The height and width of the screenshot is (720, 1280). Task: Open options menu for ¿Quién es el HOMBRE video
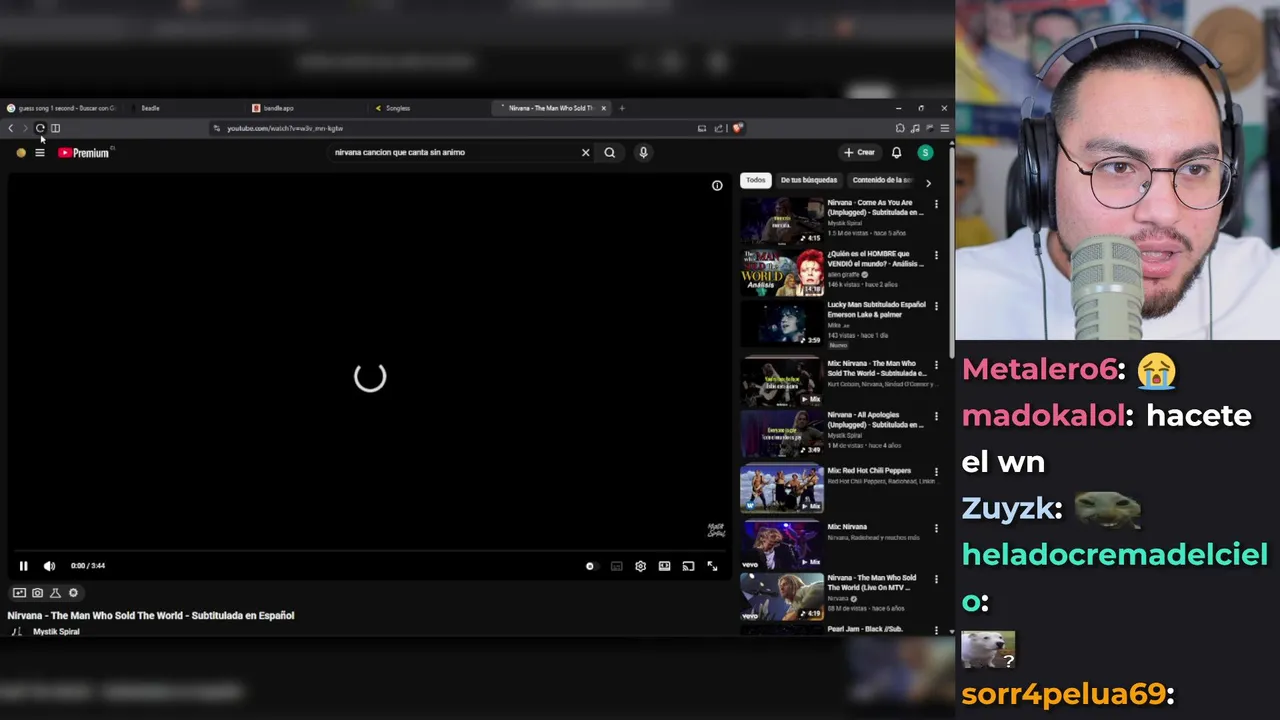pos(936,255)
